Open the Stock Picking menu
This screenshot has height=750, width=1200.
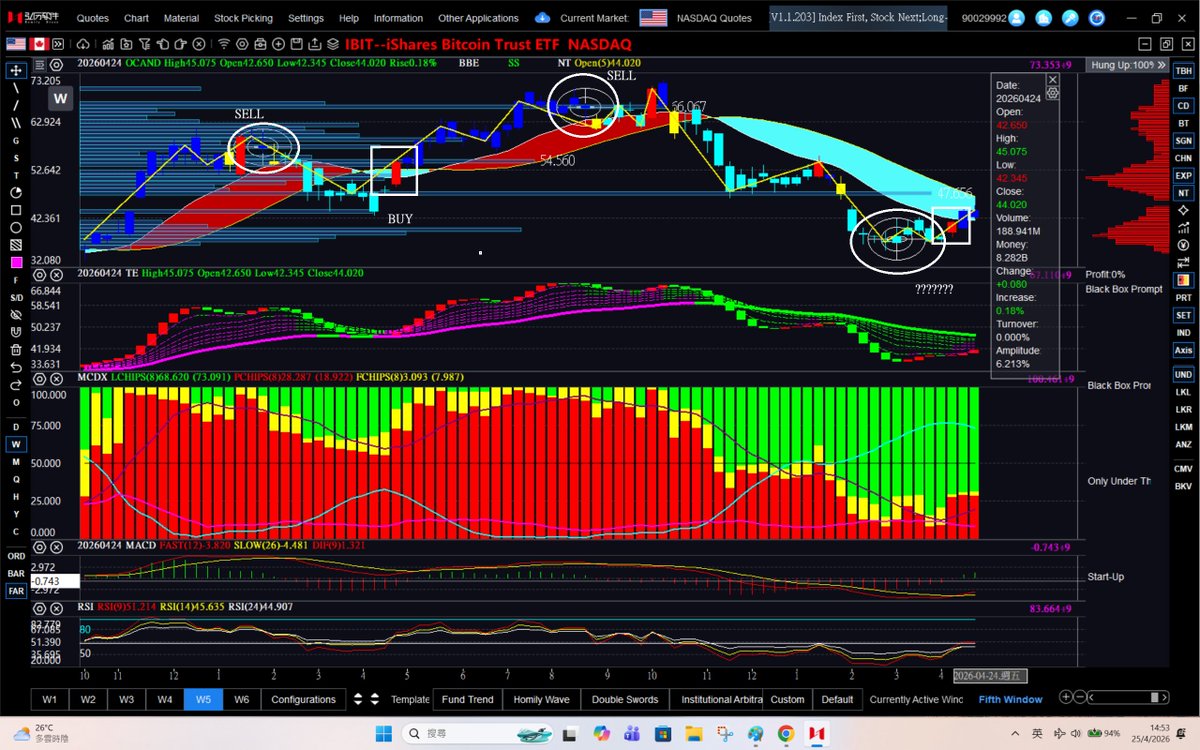[241, 18]
